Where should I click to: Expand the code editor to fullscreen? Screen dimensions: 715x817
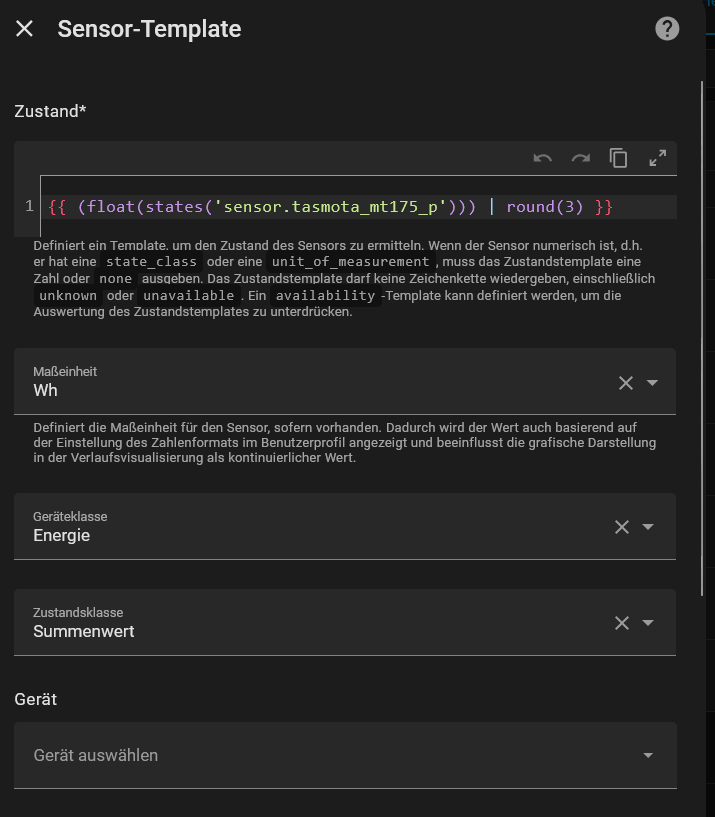[x=657, y=158]
